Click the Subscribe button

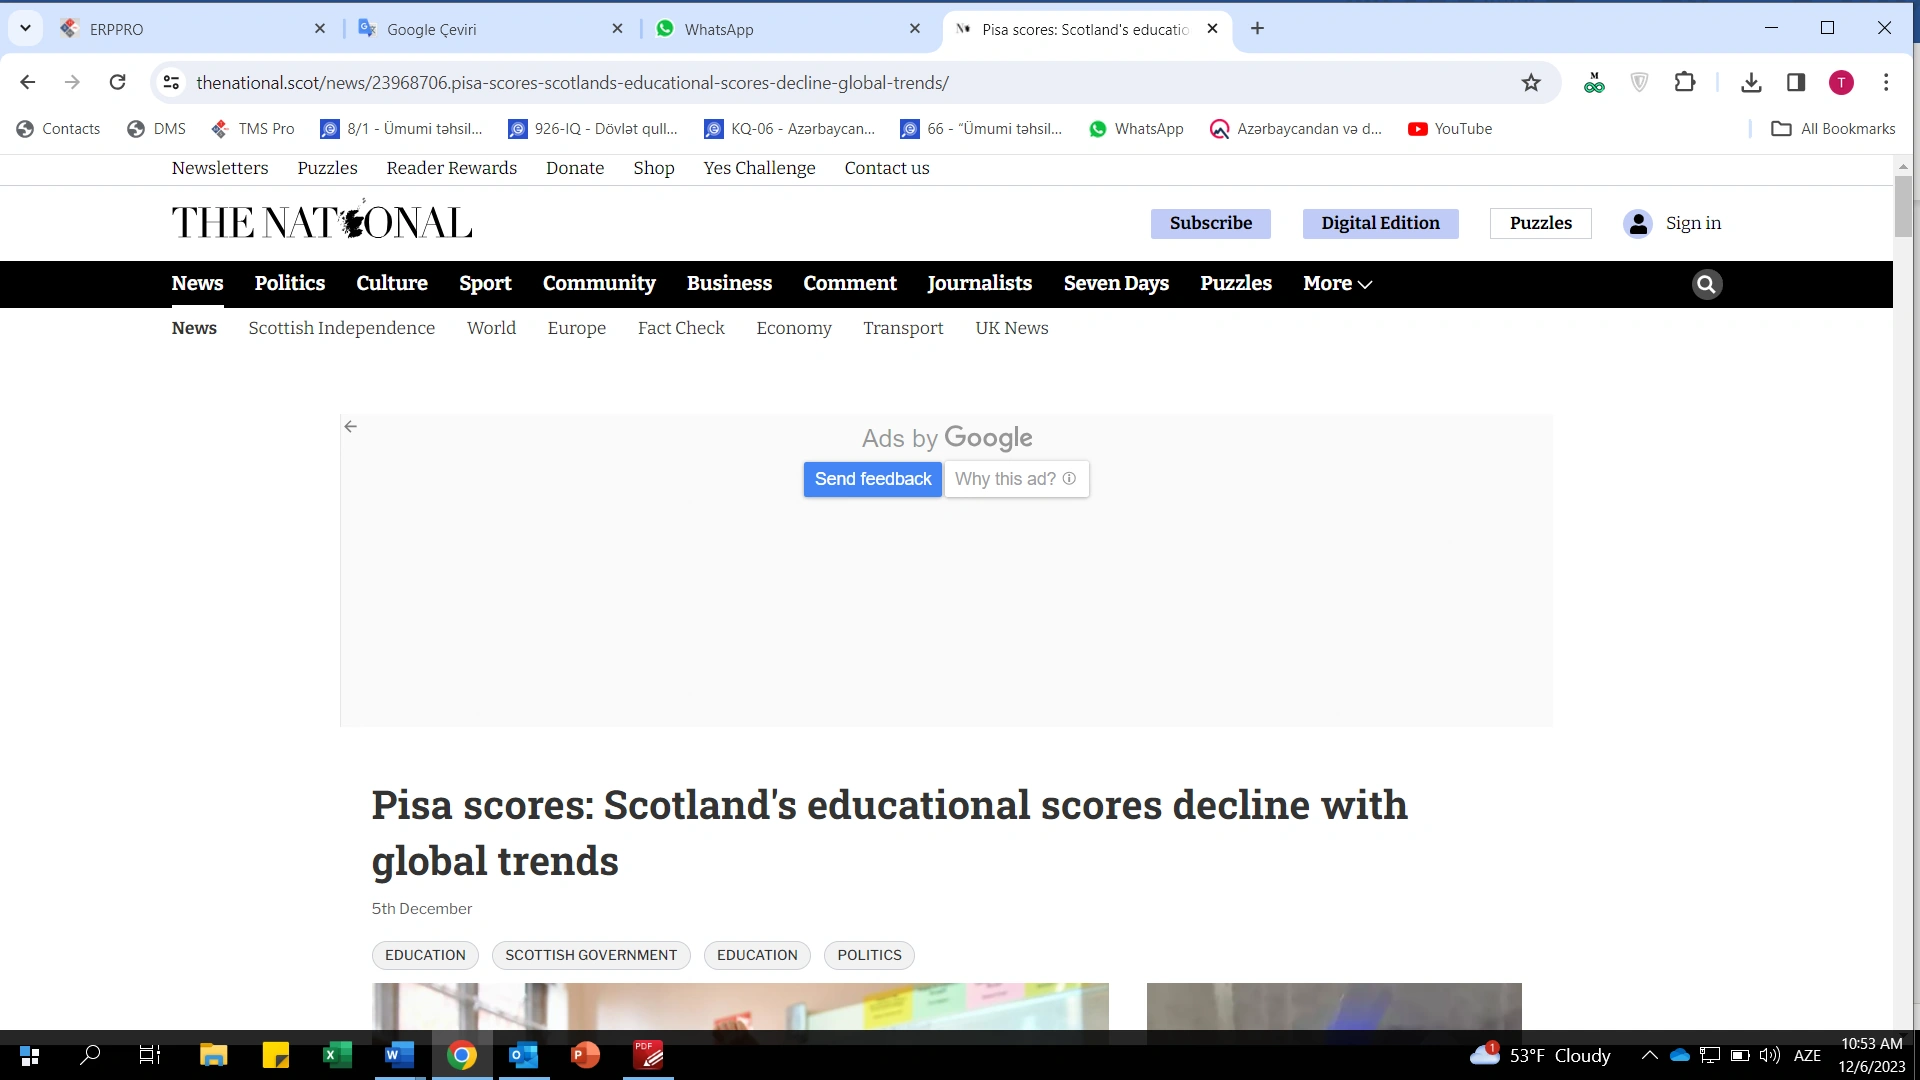pyautogui.click(x=1210, y=224)
